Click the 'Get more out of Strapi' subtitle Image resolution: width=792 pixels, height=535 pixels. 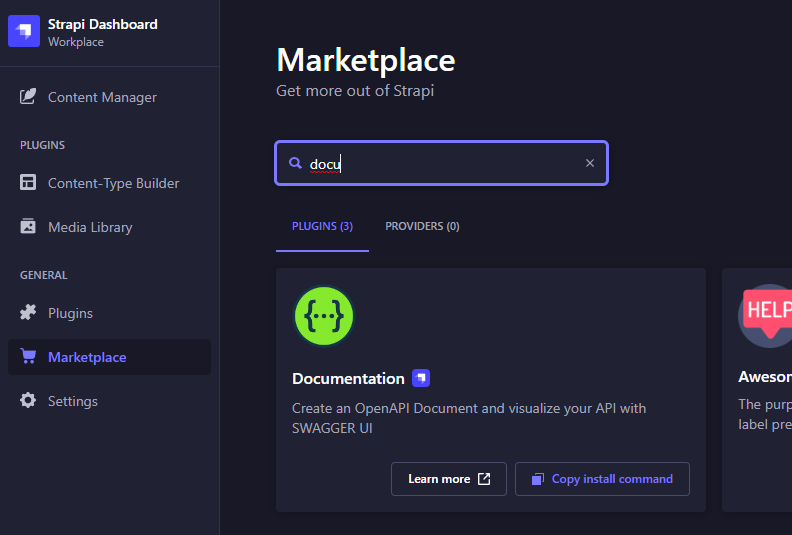pyautogui.click(x=355, y=91)
